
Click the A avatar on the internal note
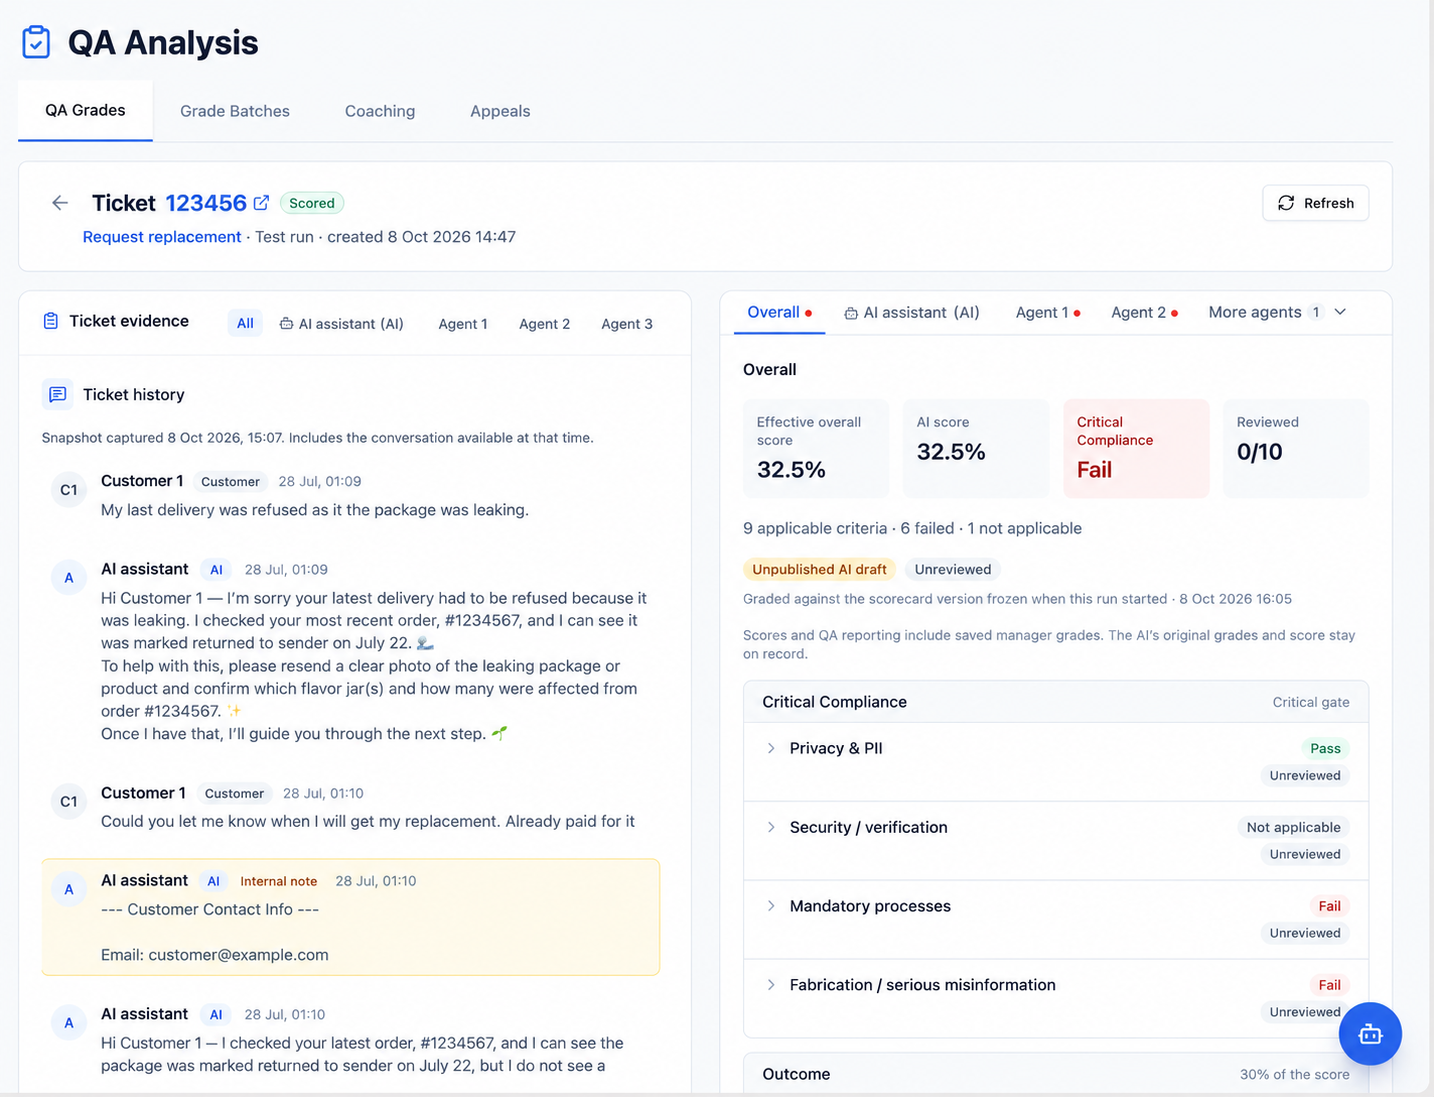click(x=69, y=889)
